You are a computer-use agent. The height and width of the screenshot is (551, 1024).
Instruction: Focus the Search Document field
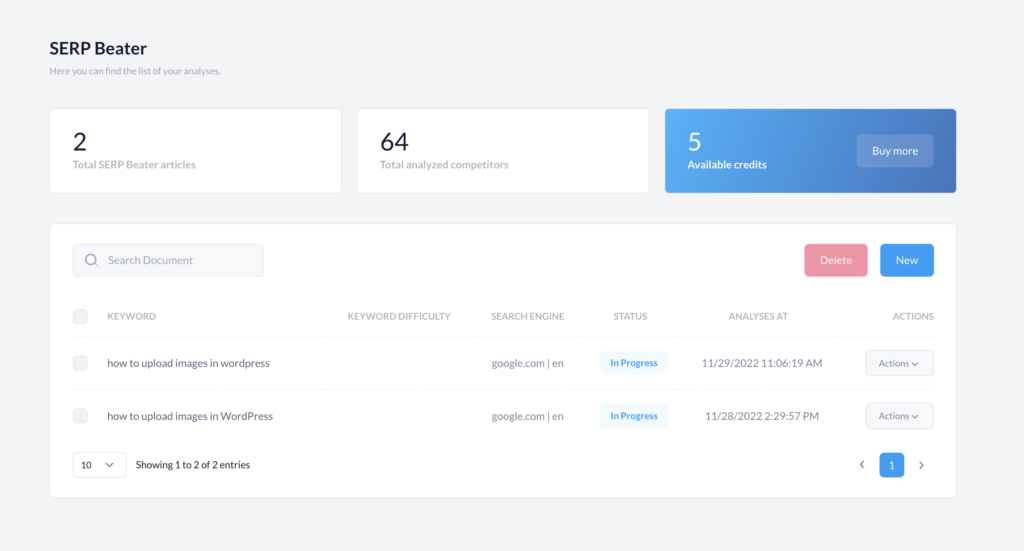tap(168, 260)
